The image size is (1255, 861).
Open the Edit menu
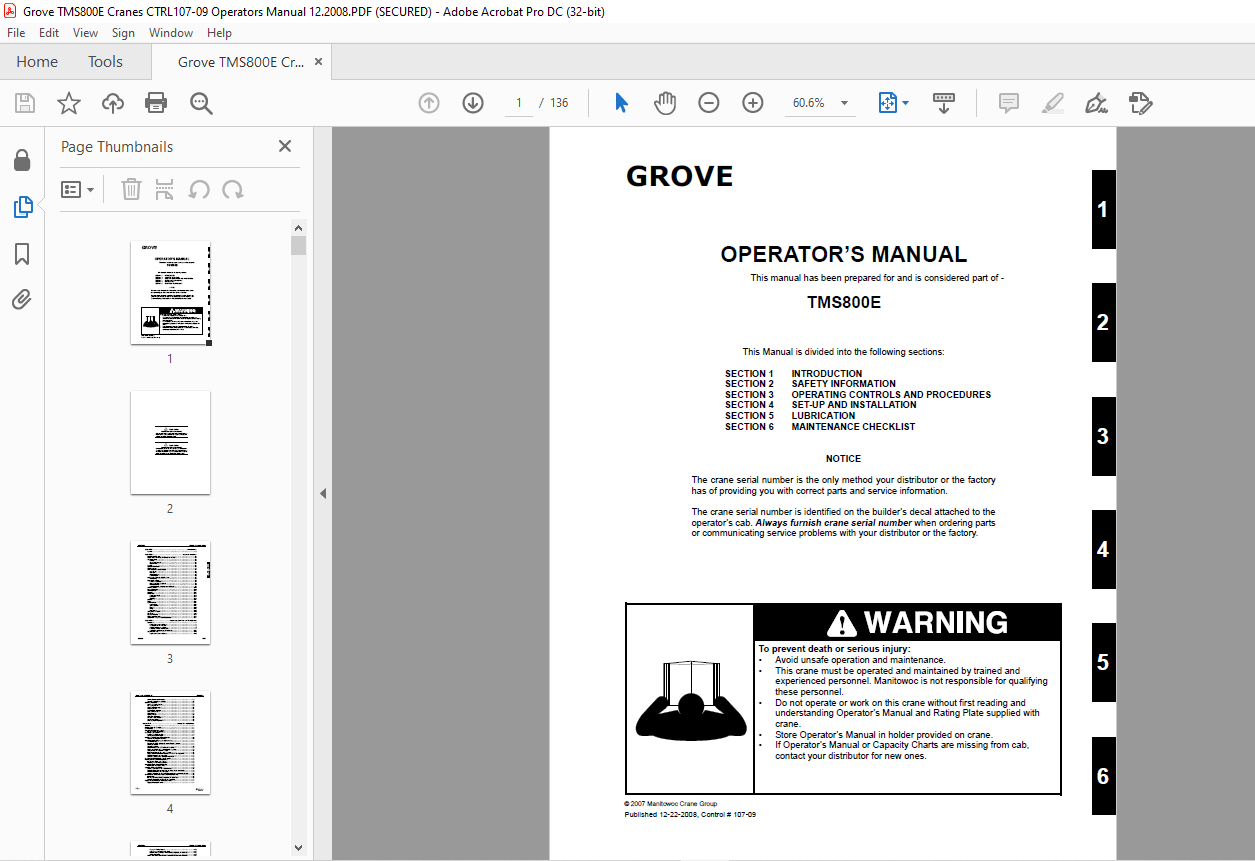[49, 33]
